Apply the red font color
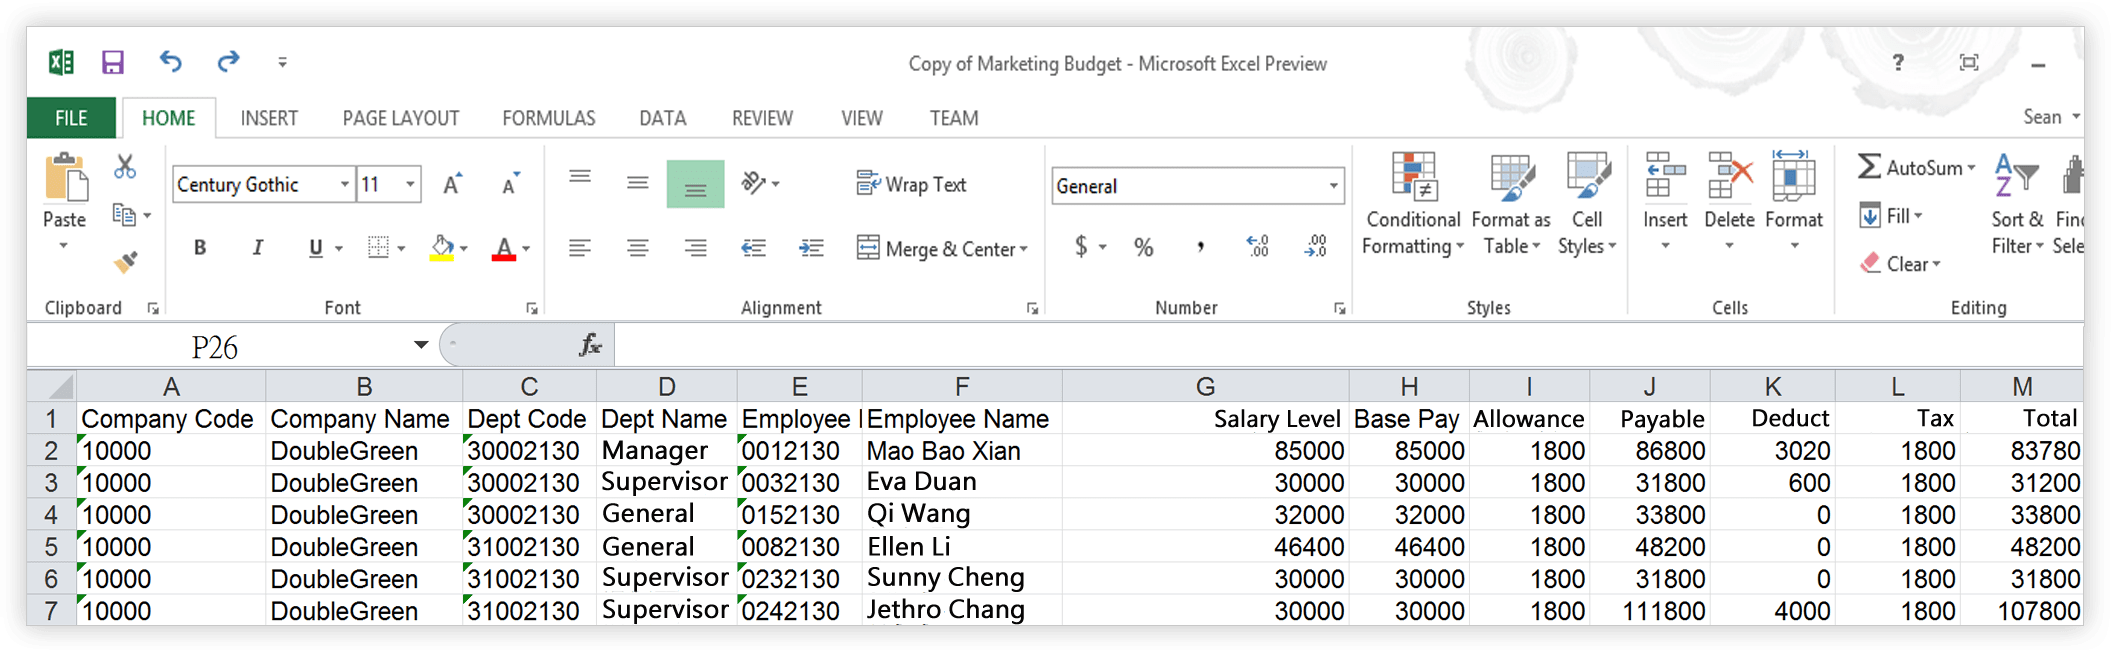This screenshot has height=652, width=2111. click(x=504, y=248)
